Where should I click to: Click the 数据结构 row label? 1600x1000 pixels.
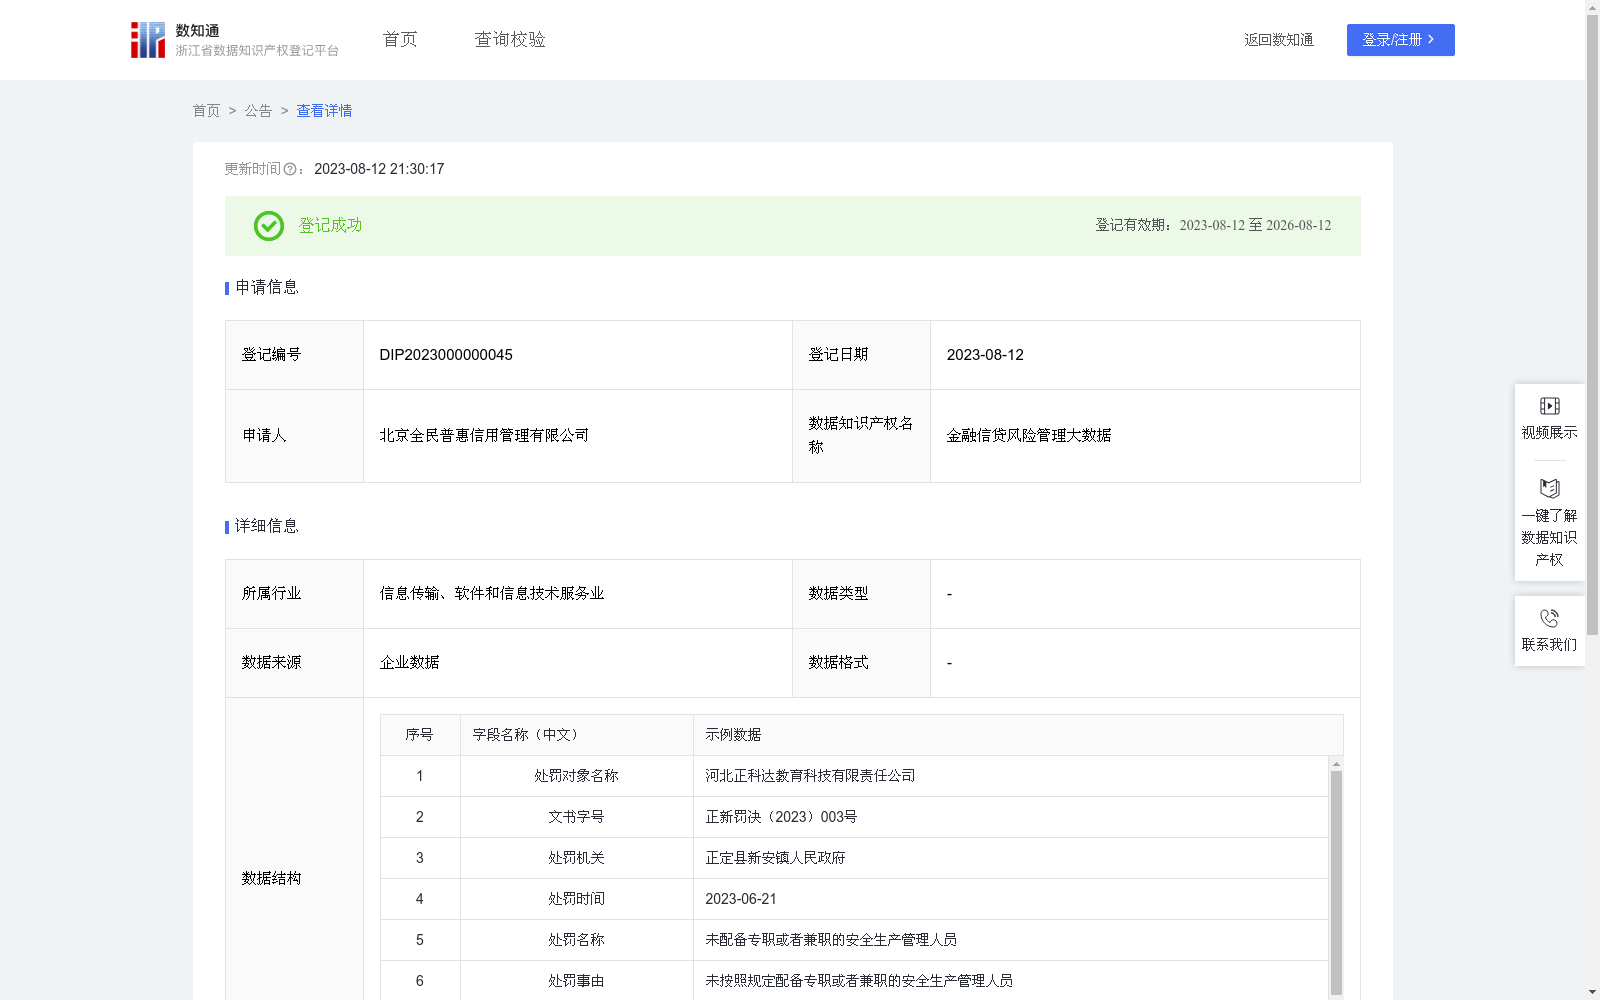(271, 879)
